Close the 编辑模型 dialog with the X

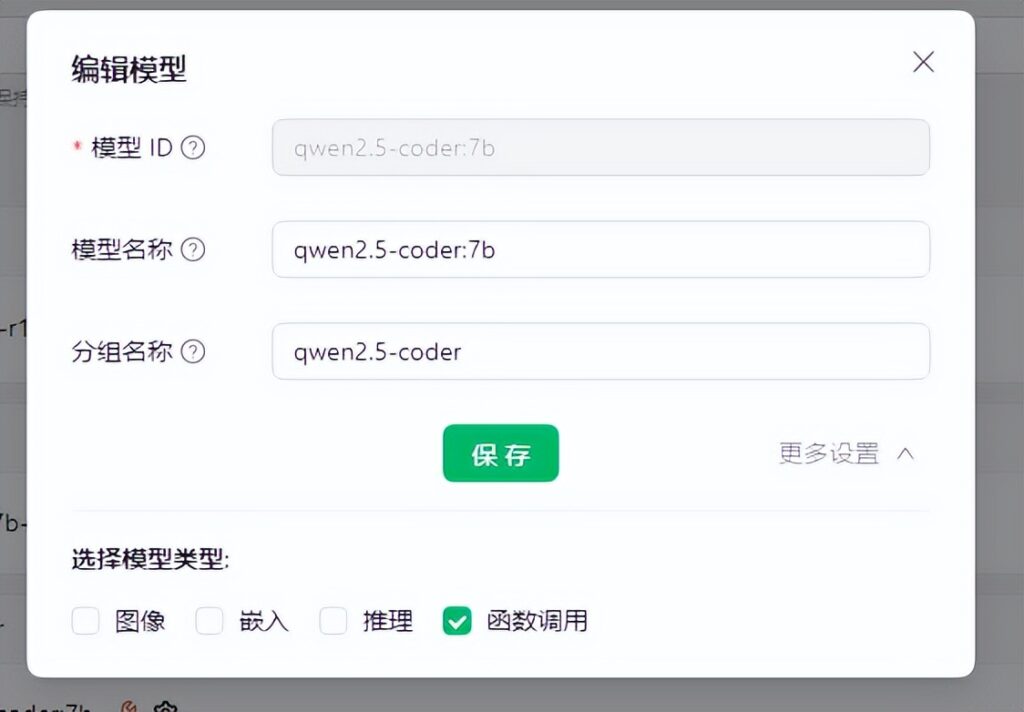pyautogui.click(x=923, y=62)
